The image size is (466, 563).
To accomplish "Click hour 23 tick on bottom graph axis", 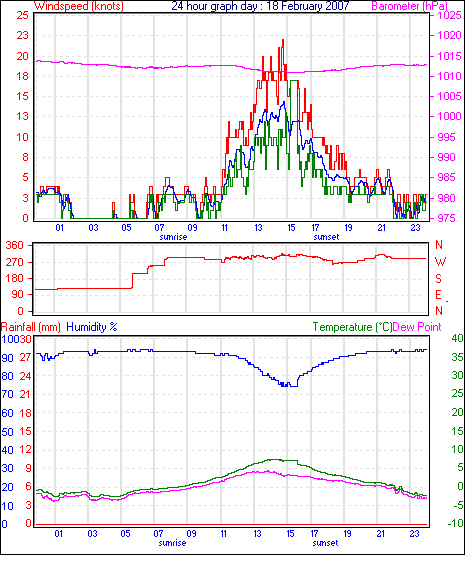I will (x=414, y=534).
